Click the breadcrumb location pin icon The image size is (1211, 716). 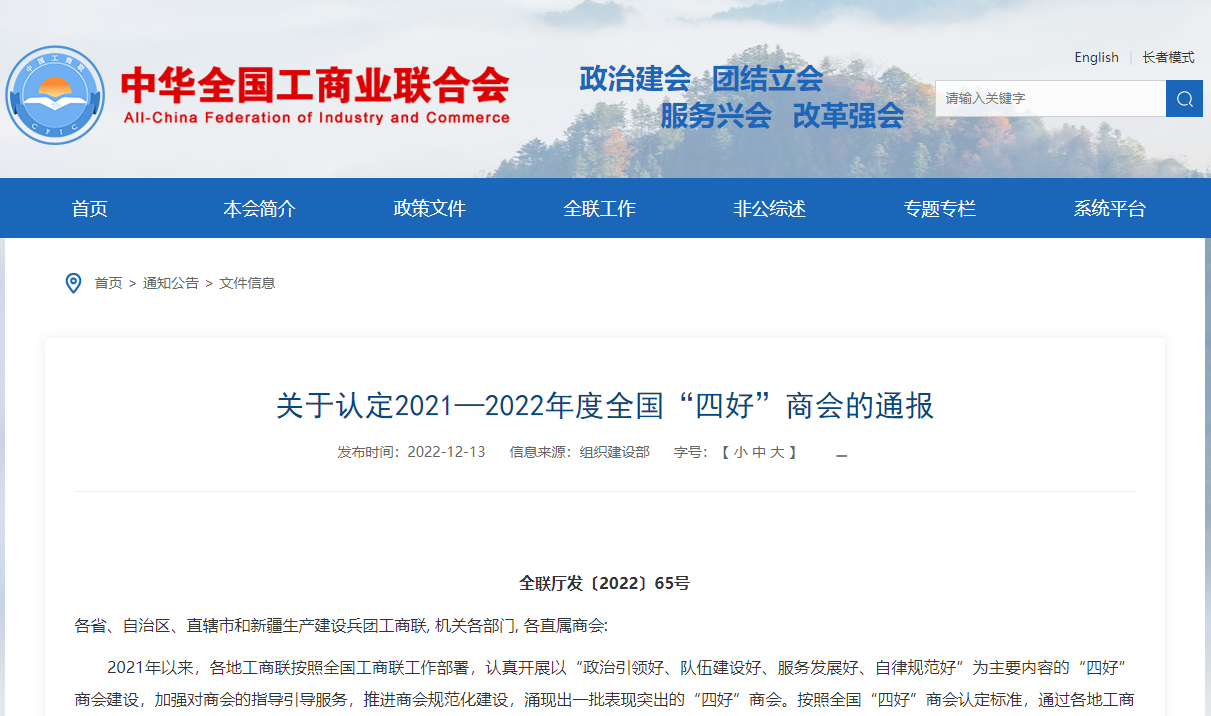point(73,283)
